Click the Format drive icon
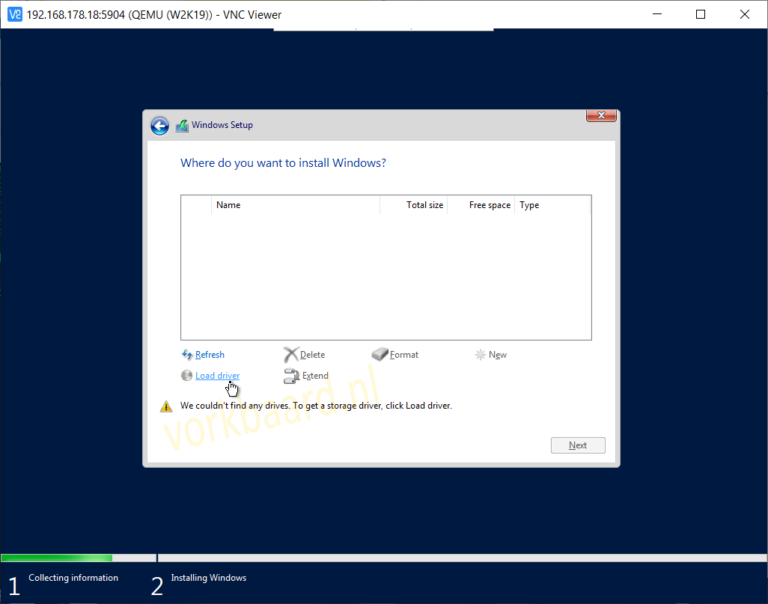768x604 pixels. pos(380,354)
